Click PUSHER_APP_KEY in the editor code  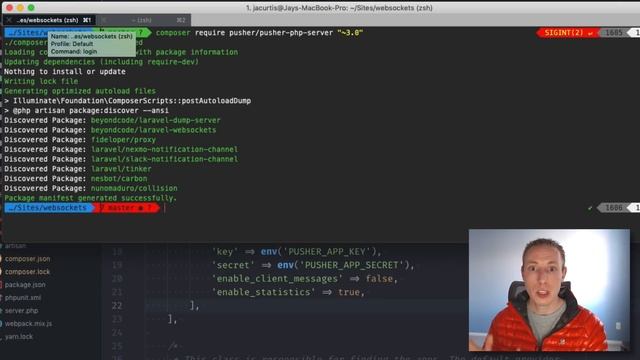pyautogui.click(x=326, y=251)
